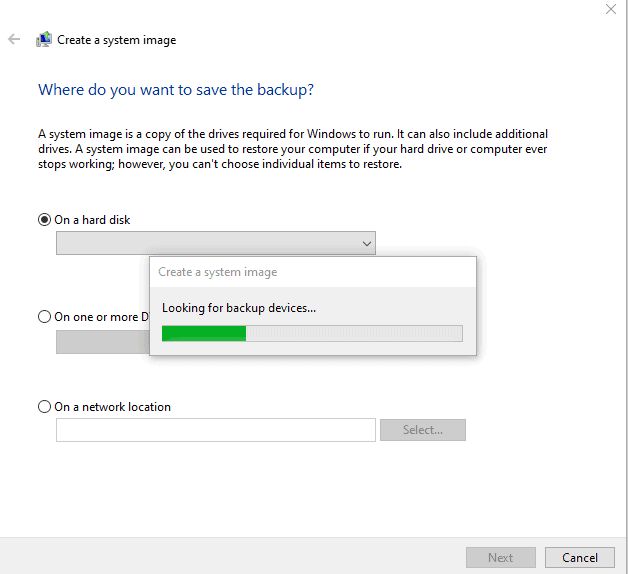Click the 'Looking for backup devices...' text
628x574 pixels.
click(239, 308)
